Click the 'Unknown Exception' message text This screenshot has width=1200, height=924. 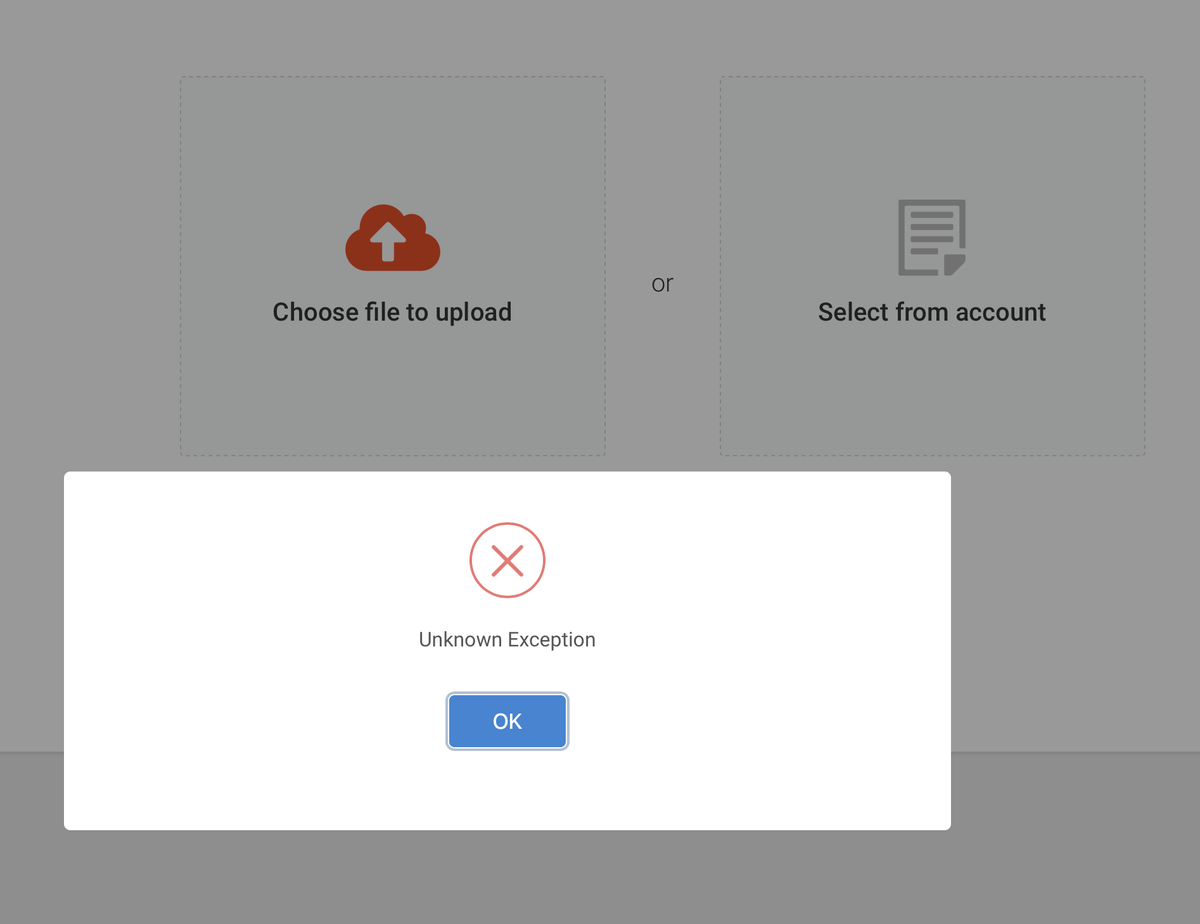[x=507, y=639]
